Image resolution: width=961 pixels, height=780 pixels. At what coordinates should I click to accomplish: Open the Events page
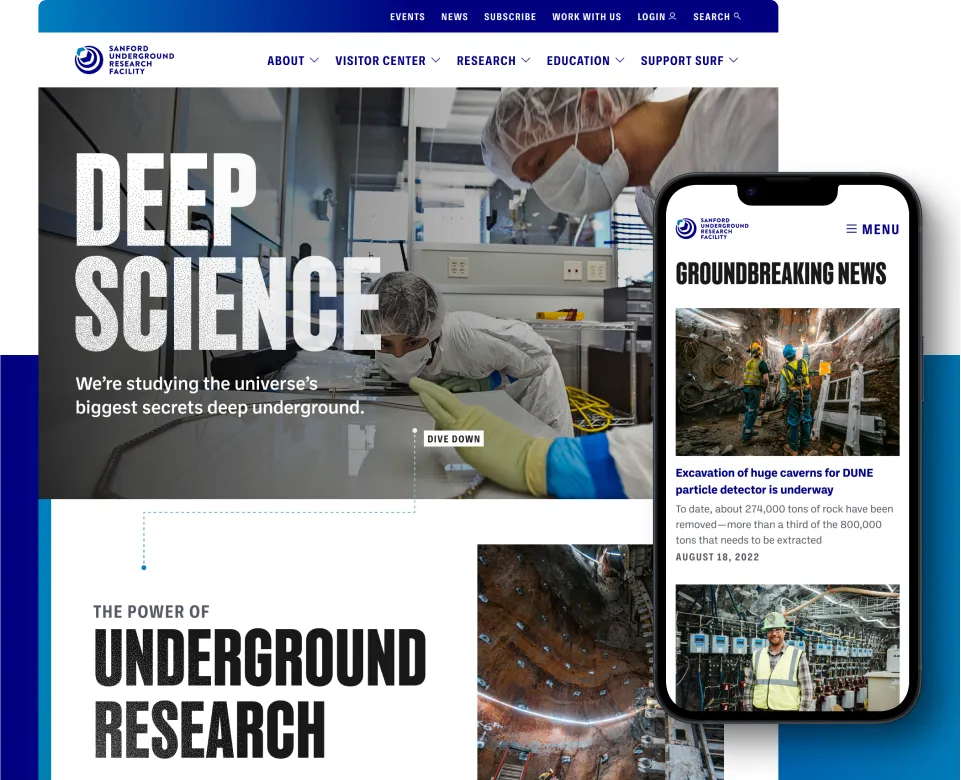[407, 17]
